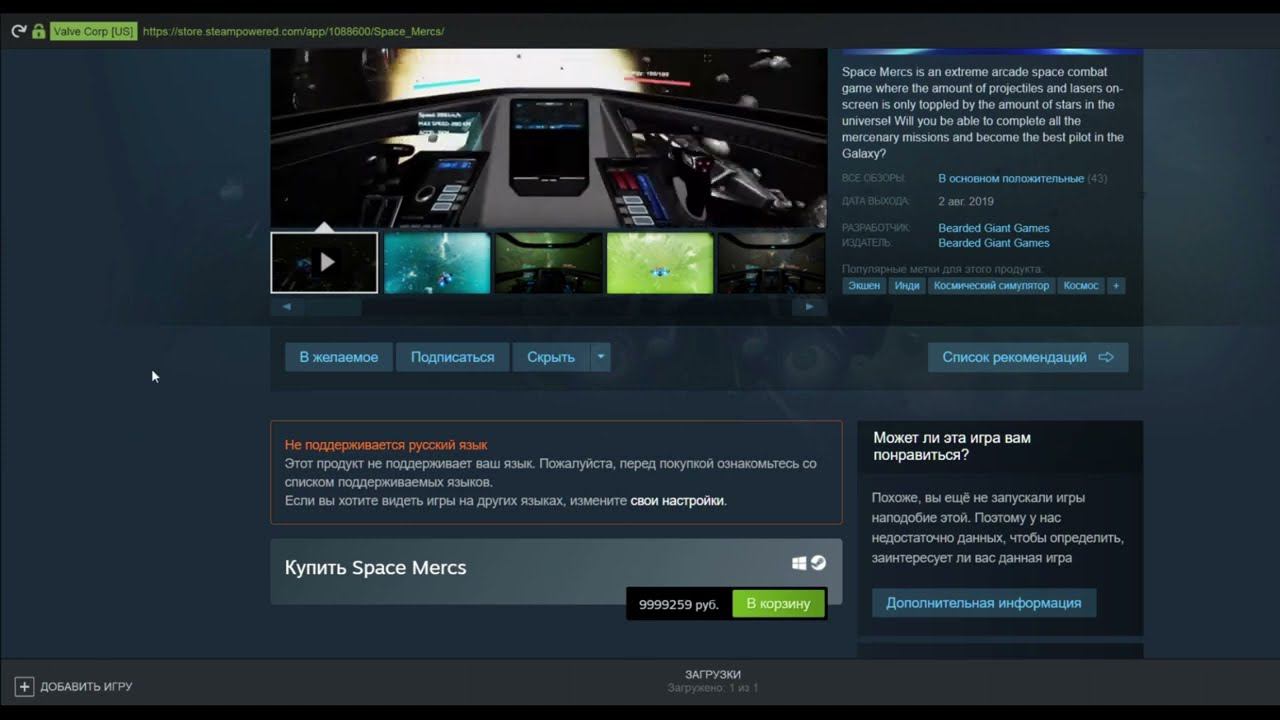The height and width of the screenshot is (720, 1280).
Task: Click the plus icon of Добавить игру
Action: (x=25, y=687)
